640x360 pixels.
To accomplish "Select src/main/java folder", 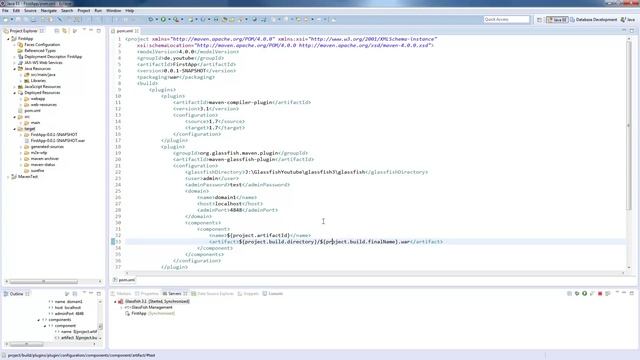I will pos(43,75).
